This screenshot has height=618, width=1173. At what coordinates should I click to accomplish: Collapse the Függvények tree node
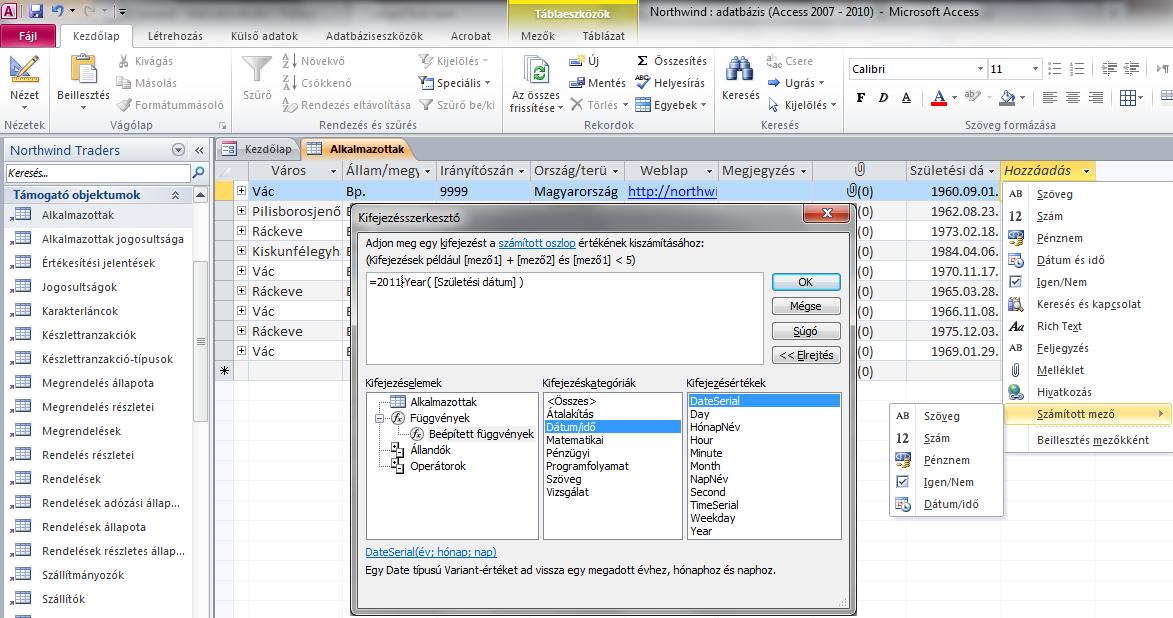click(x=379, y=418)
